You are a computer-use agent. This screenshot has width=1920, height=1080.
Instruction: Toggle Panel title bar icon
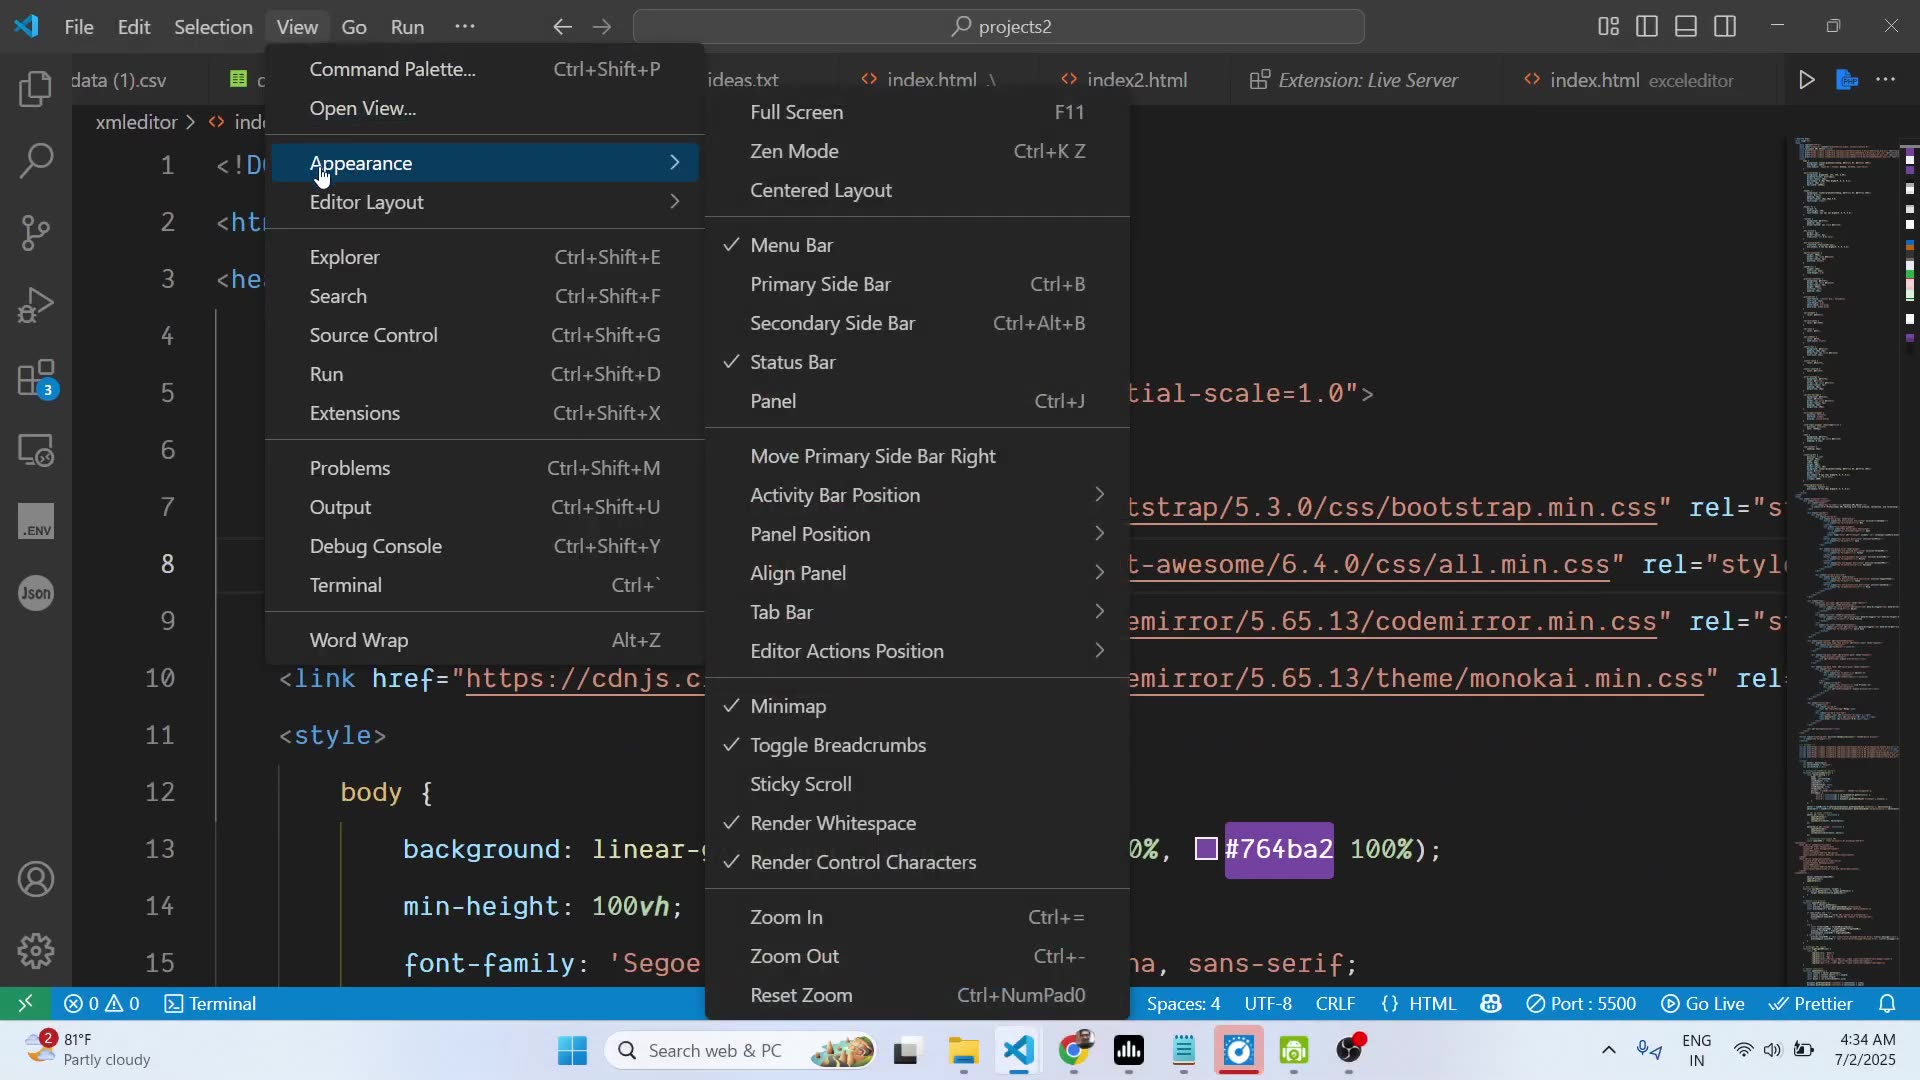click(x=1686, y=26)
